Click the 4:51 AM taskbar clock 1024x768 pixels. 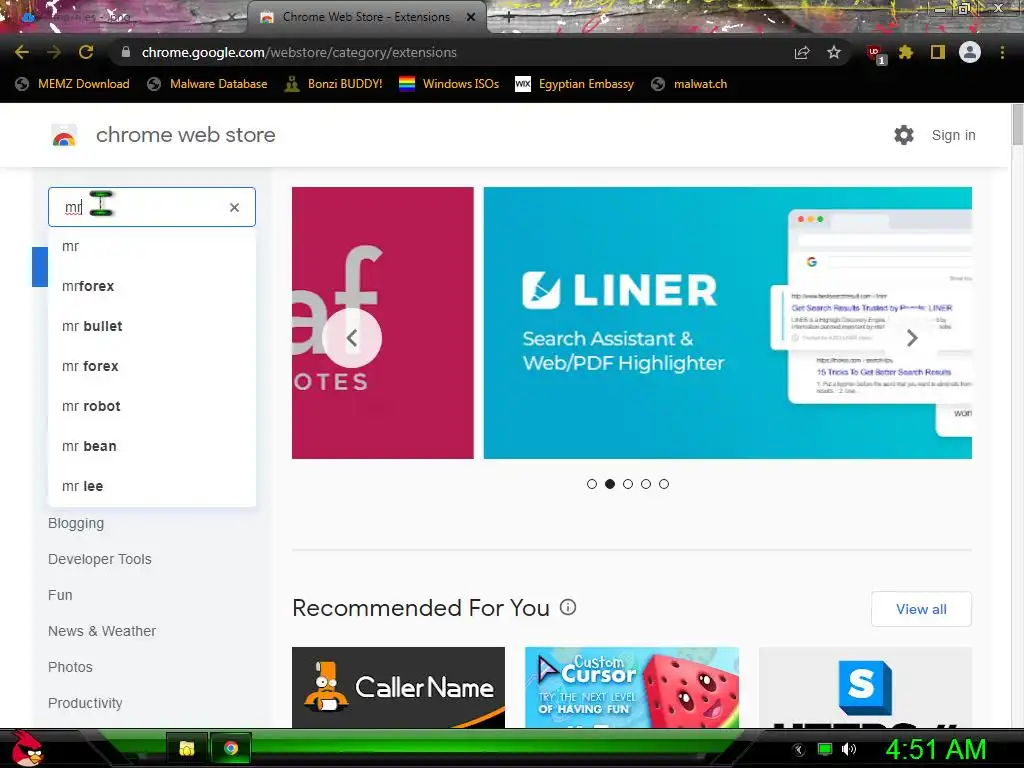(x=936, y=749)
